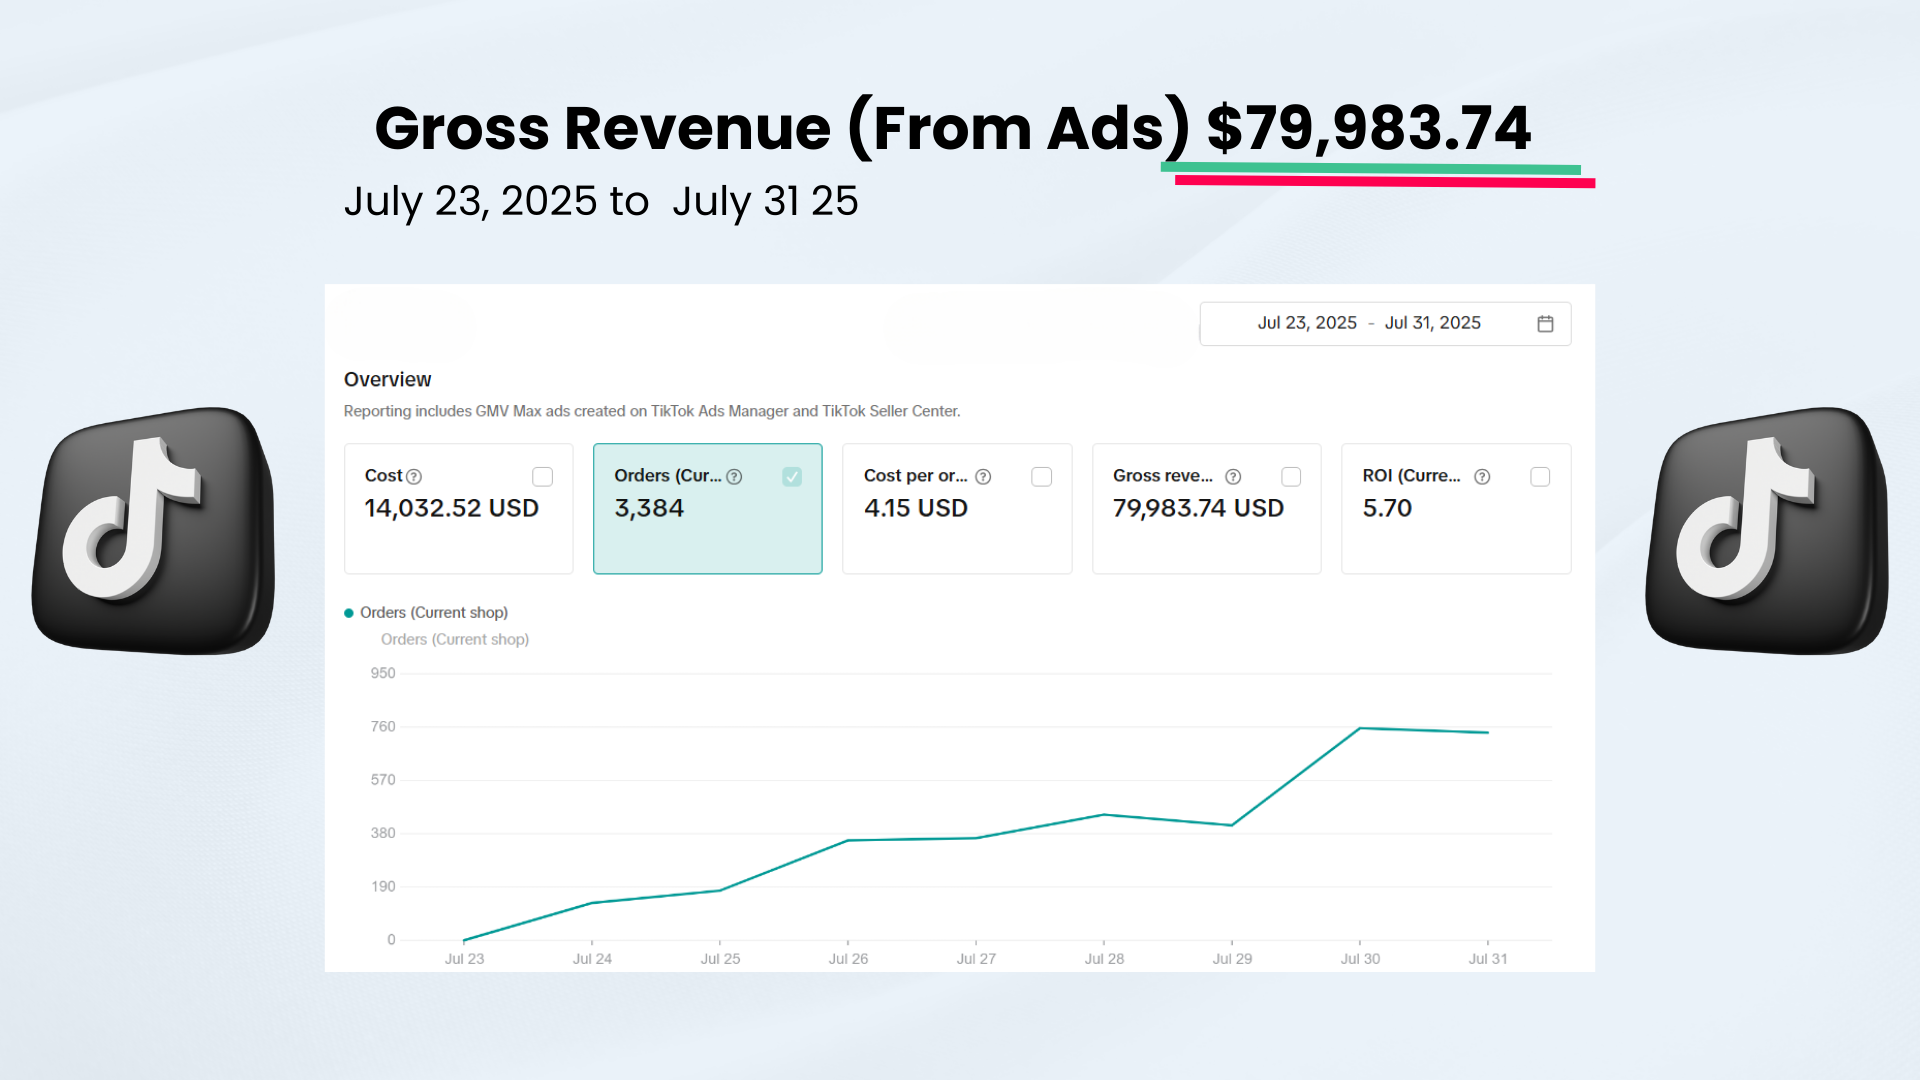Click the Jul 30 peak point on the chart line
Image resolution: width=1920 pixels, height=1080 pixels.
1358,729
